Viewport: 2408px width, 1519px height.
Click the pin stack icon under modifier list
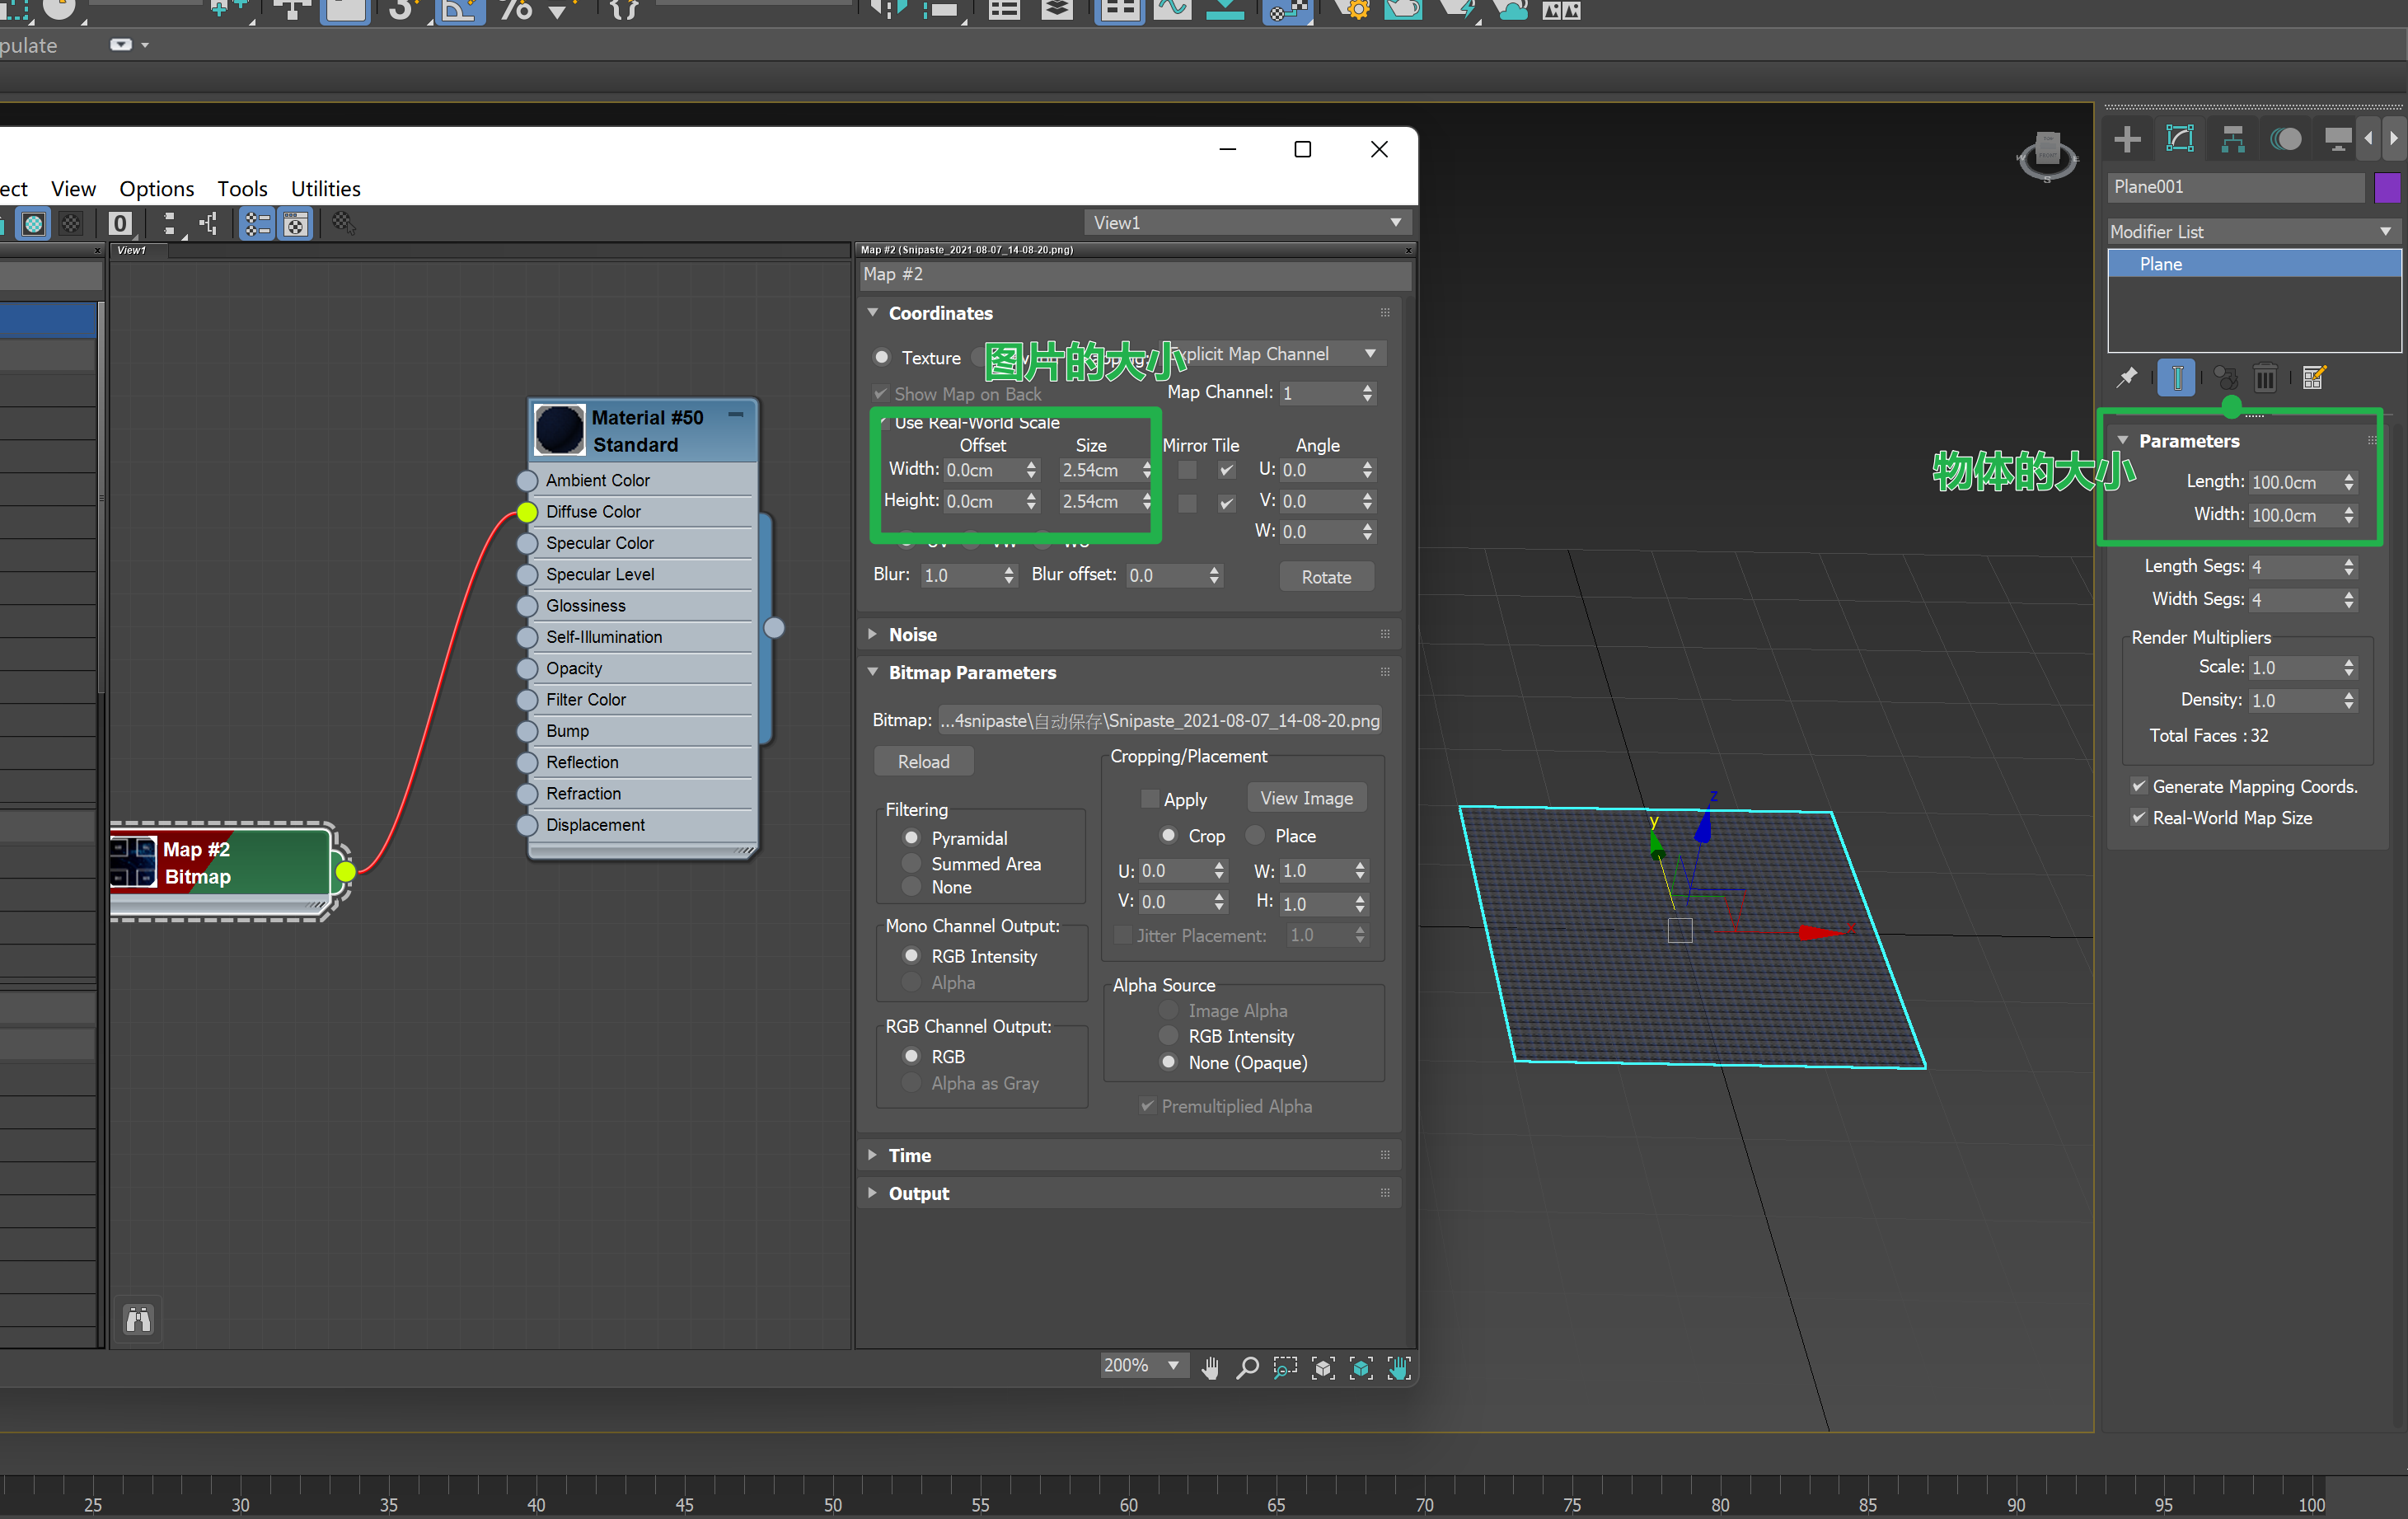[x=2127, y=378]
